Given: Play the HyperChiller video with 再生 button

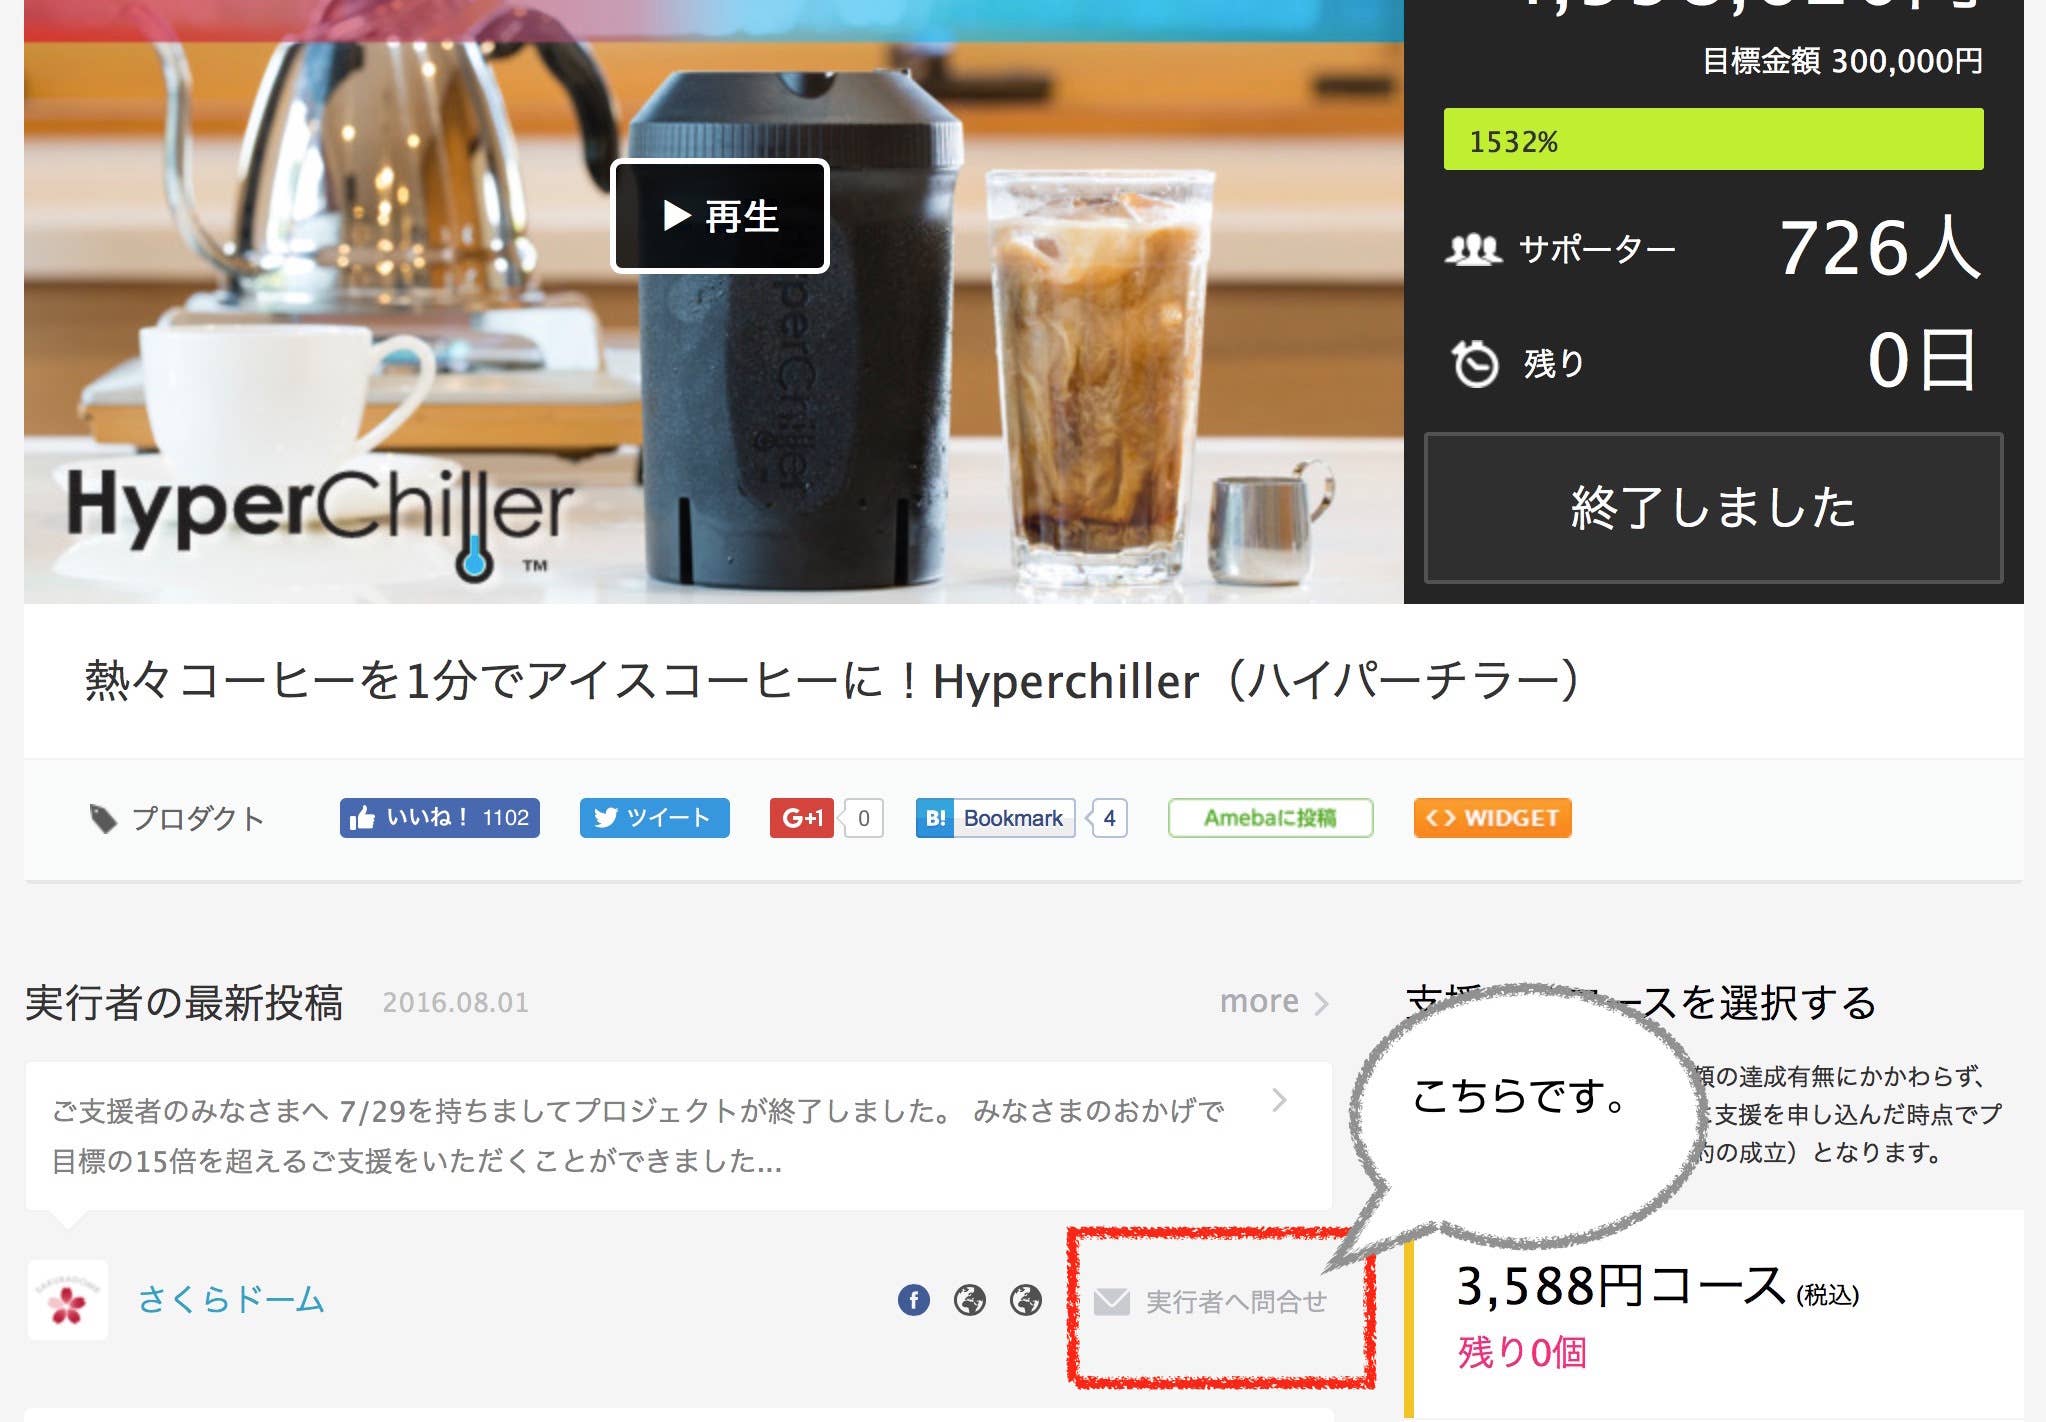Looking at the screenshot, I should tap(720, 216).
